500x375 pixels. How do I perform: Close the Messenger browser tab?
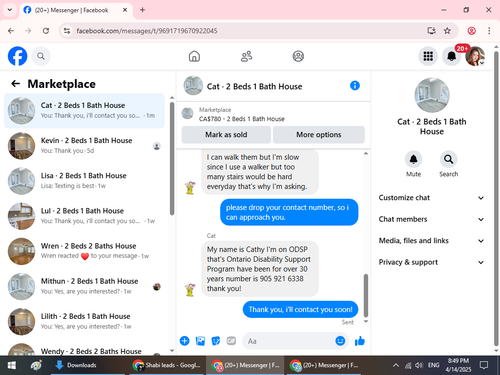(125, 10)
